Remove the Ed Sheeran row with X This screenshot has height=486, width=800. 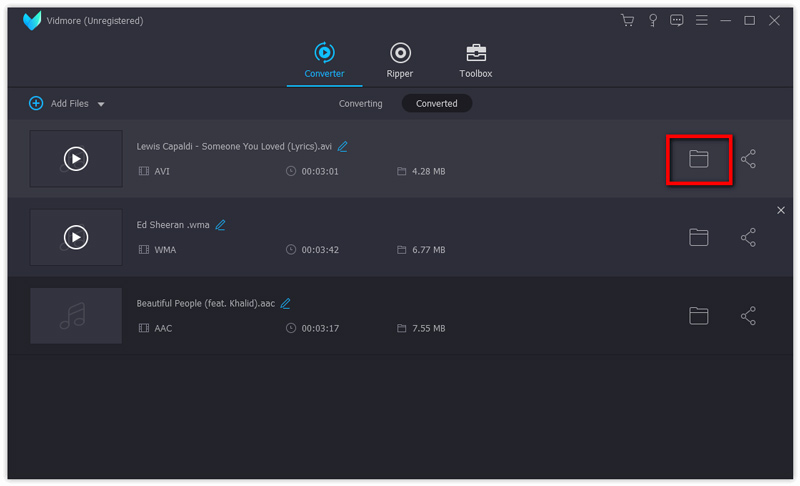pos(781,210)
